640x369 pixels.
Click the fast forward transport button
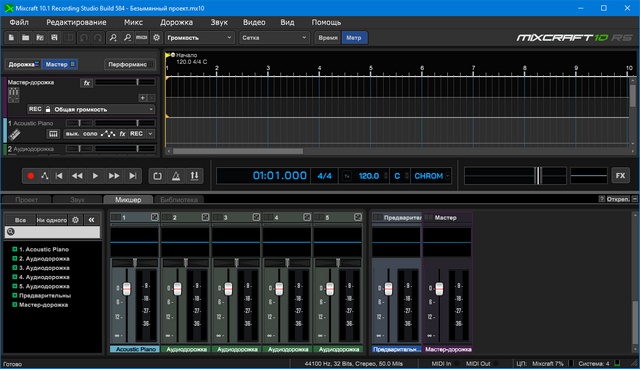pyautogui.click(x=114, y=176)
